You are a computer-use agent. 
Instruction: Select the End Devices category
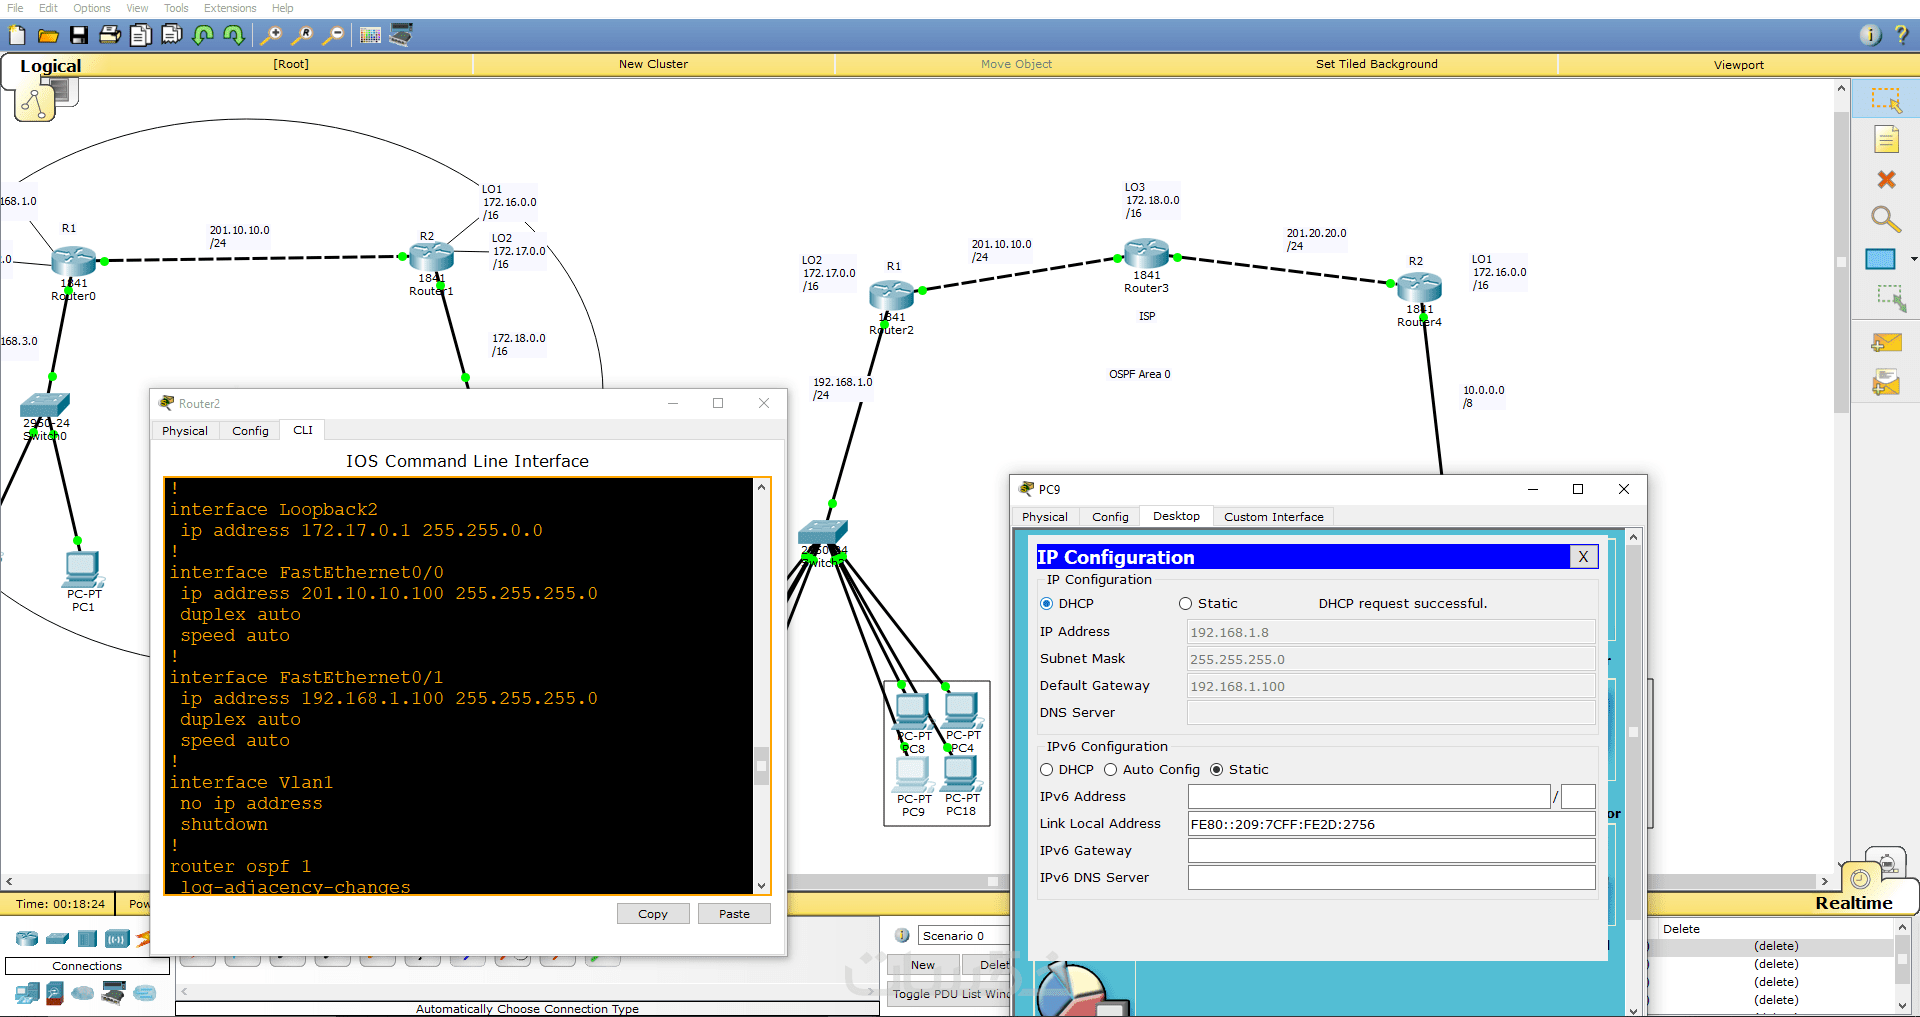[x=27, y=993]
